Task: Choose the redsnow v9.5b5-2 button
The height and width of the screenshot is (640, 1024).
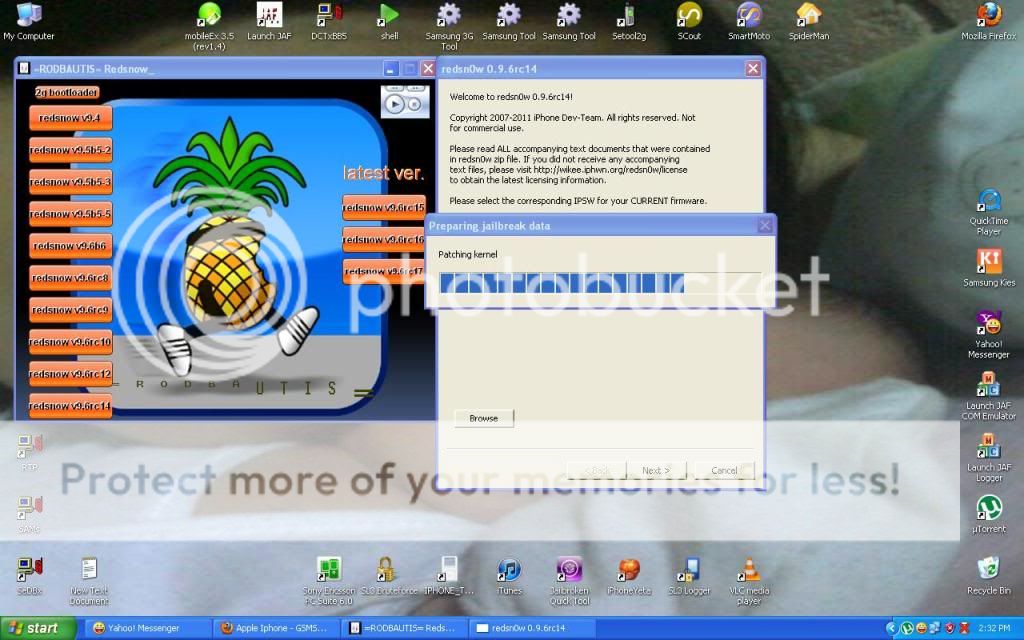Action: pyautogui.click(x=70, y=150)
